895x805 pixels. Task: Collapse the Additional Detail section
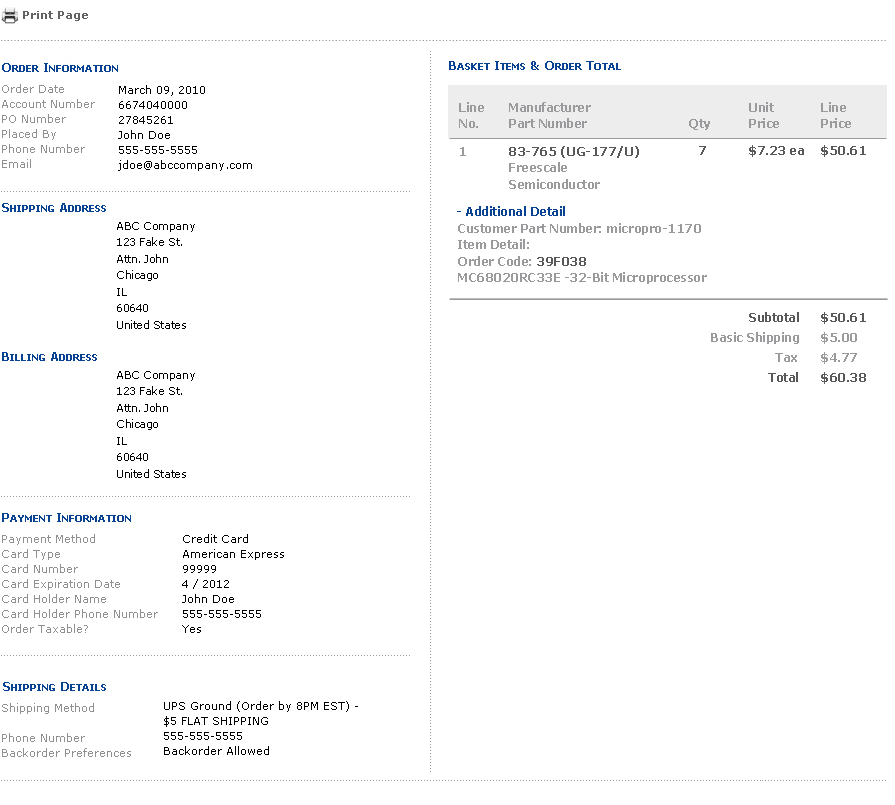511,211
